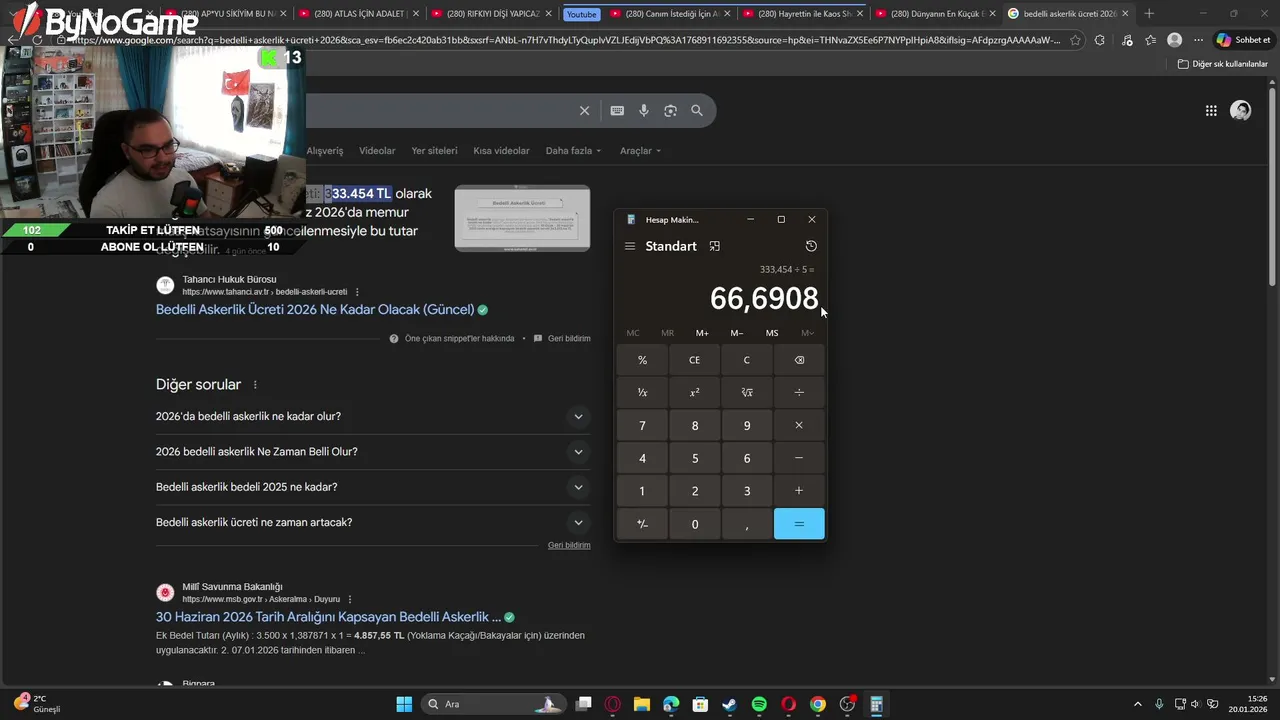Select the Alışveriş search tab

tap(325, 151)
